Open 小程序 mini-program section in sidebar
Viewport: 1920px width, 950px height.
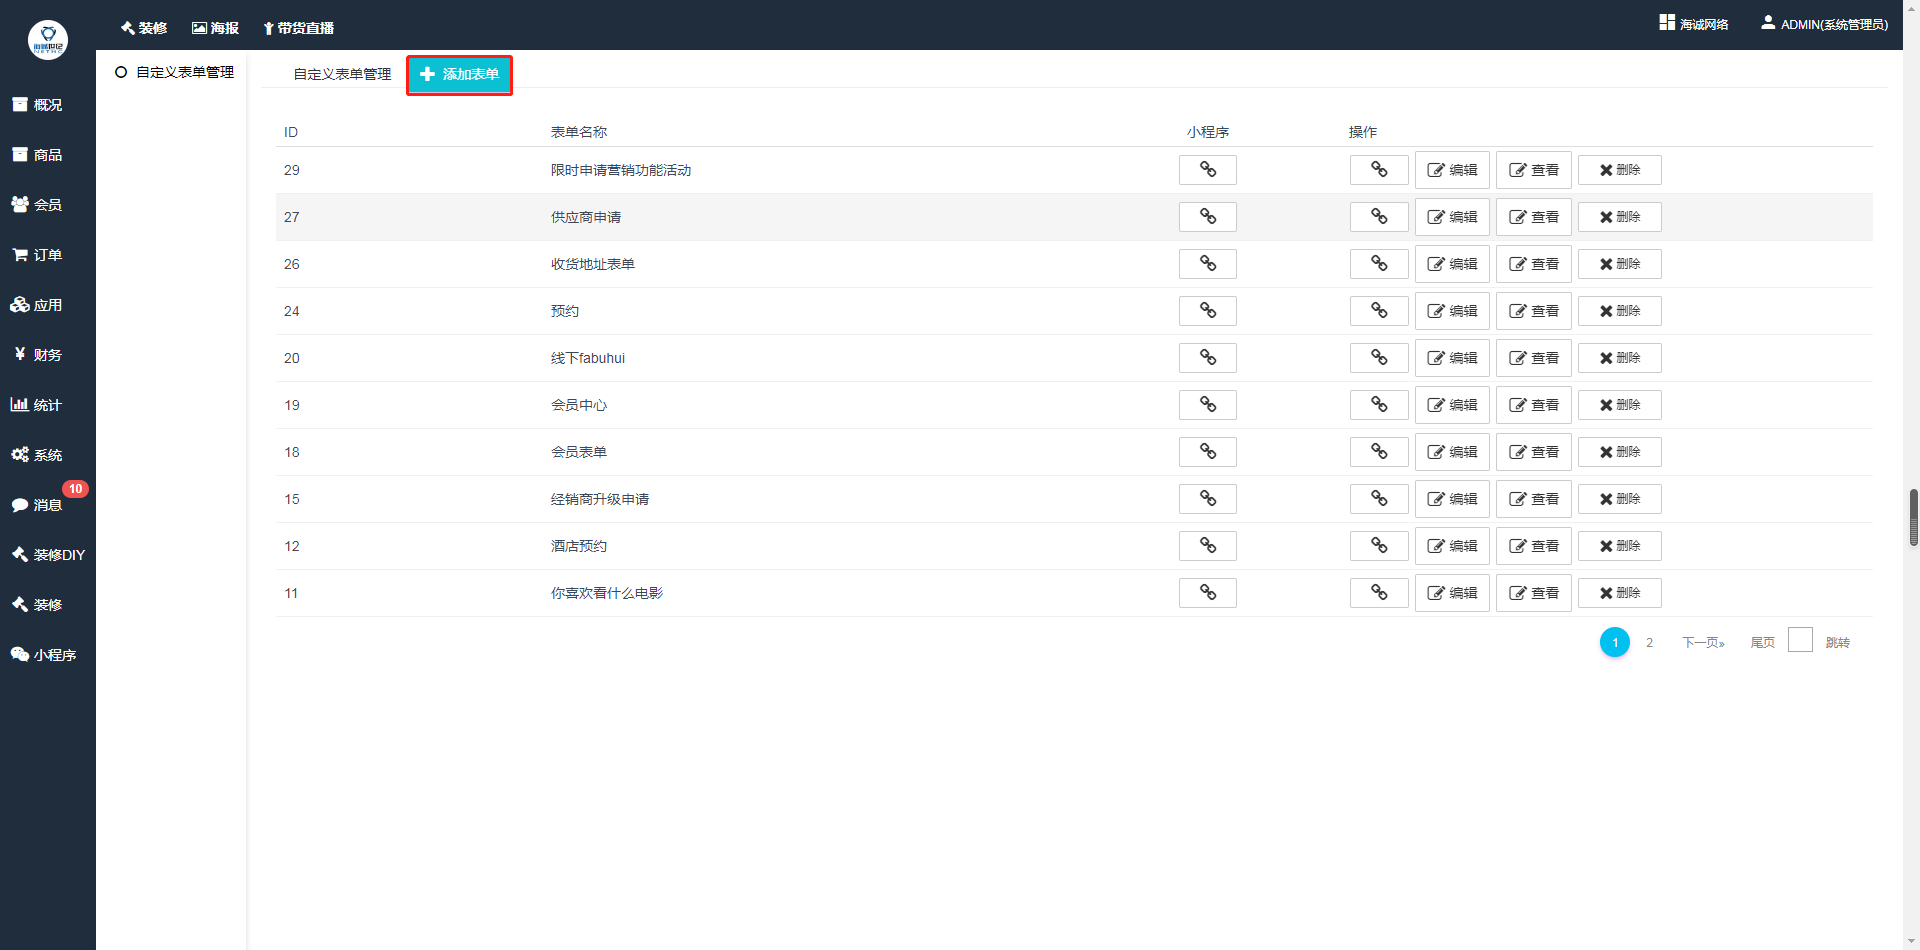(x=44, y=655)
